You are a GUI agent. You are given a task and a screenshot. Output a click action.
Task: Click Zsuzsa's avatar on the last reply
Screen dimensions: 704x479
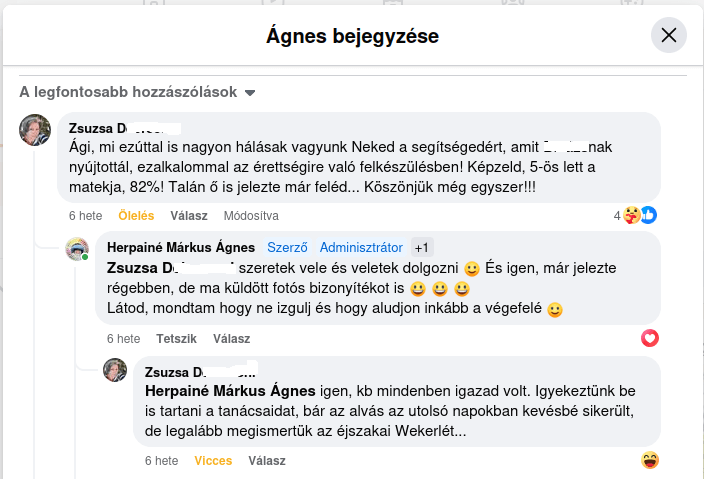click(115, 370)
